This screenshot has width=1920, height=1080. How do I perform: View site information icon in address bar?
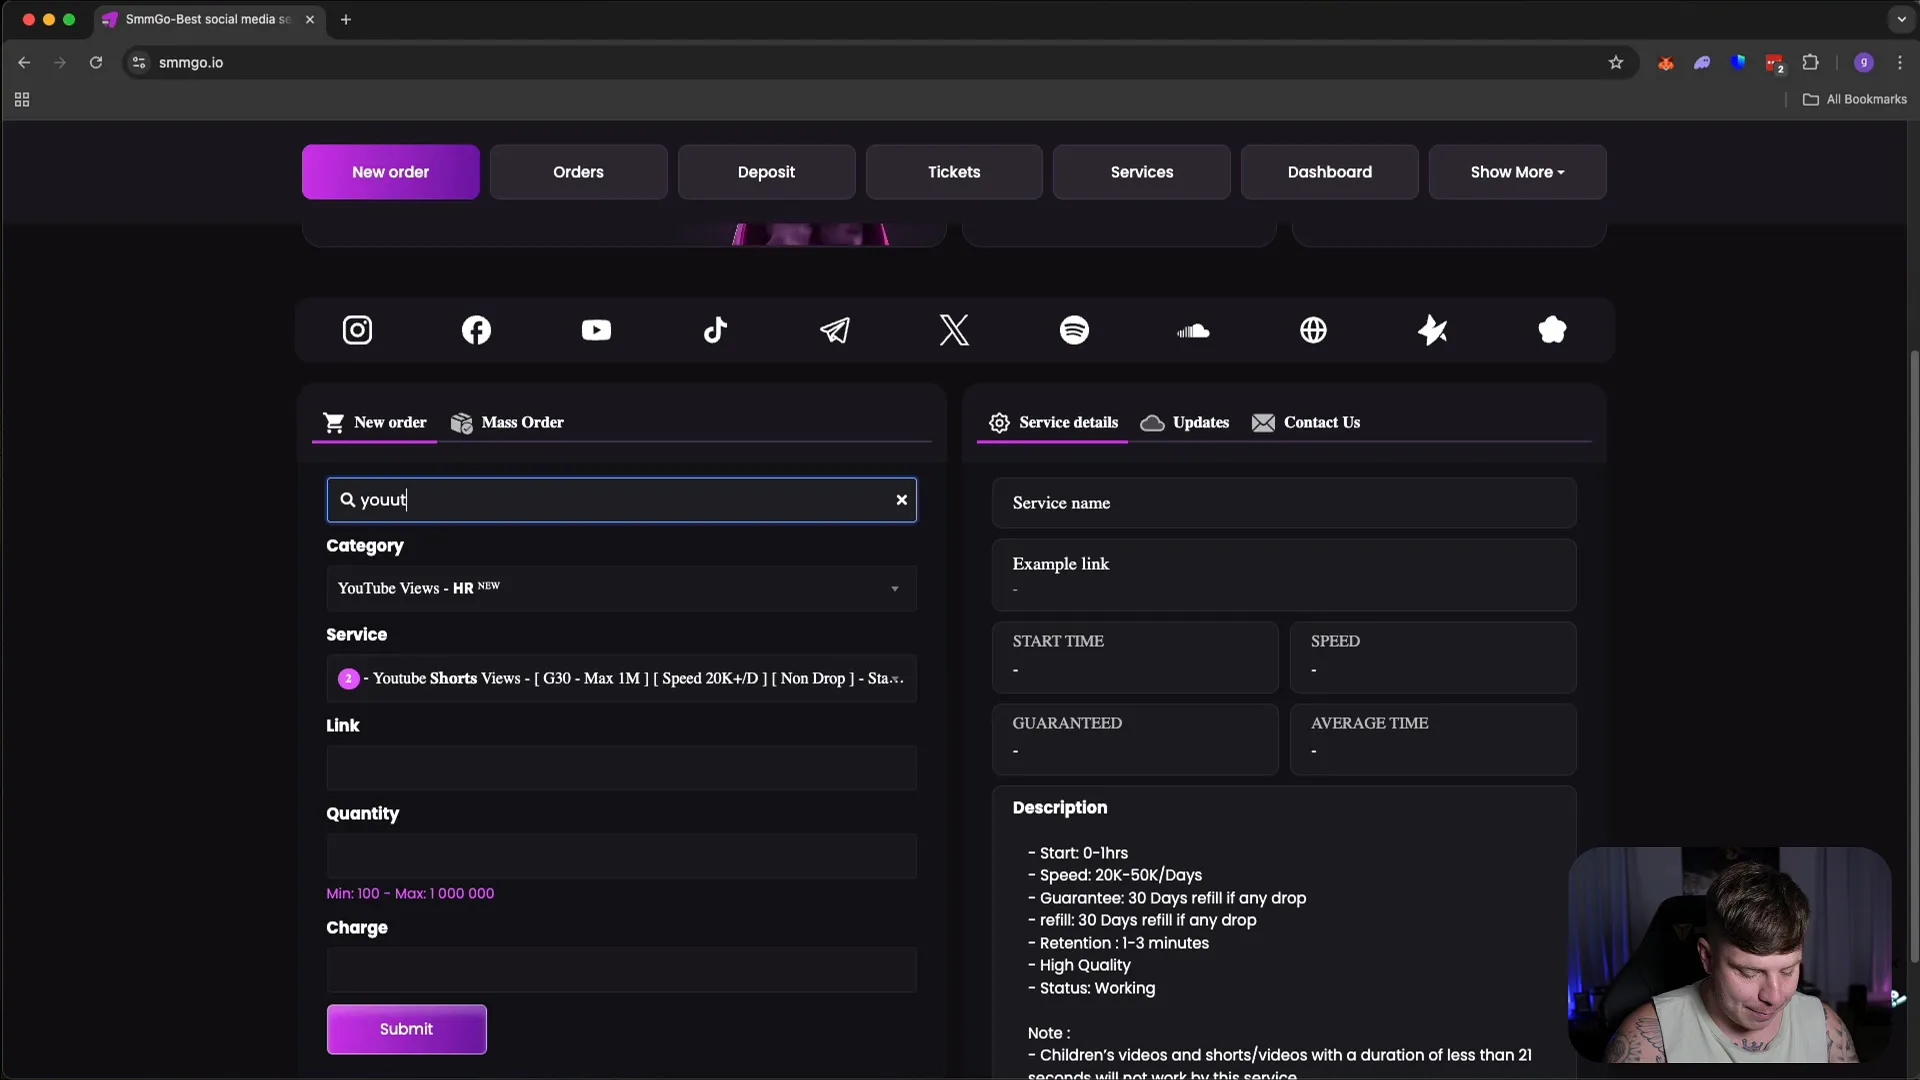[x=139, y=62]
